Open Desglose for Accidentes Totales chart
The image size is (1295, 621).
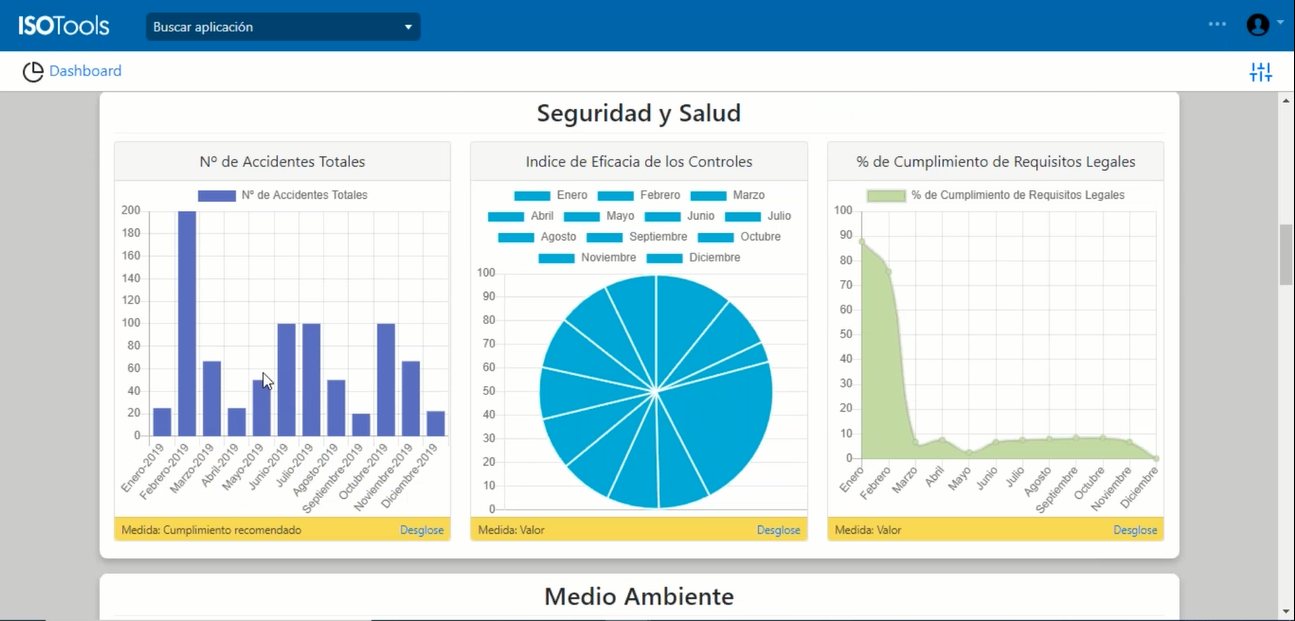tap(421, 530)
